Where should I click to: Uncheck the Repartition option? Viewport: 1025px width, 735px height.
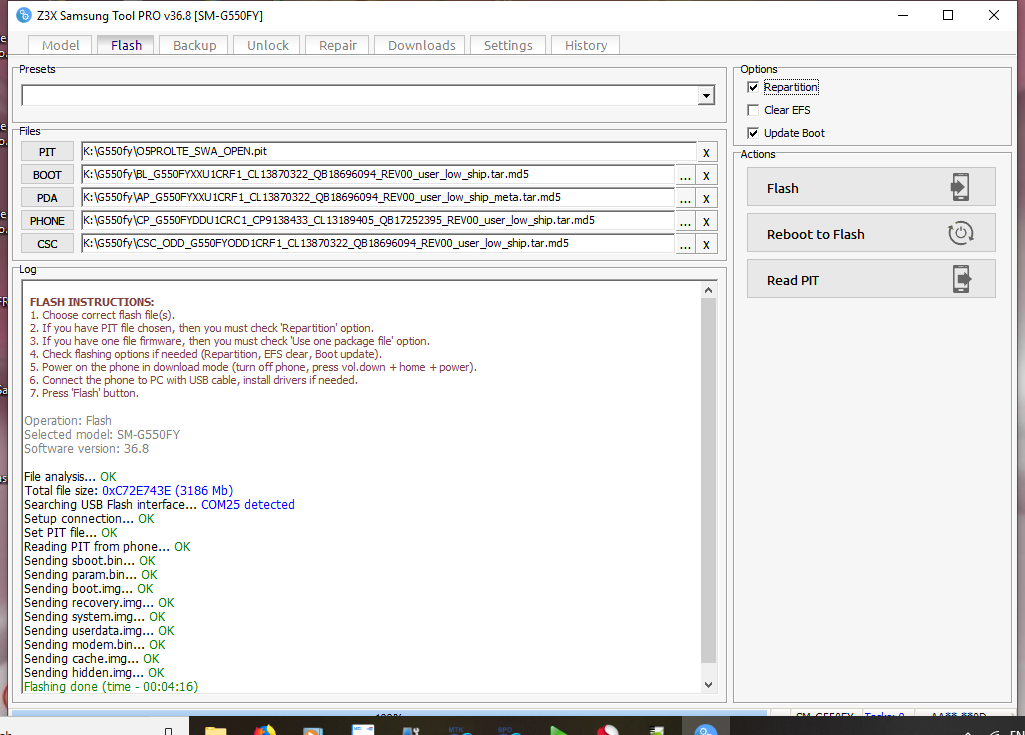pyautogui.click(x=753, y=88)
